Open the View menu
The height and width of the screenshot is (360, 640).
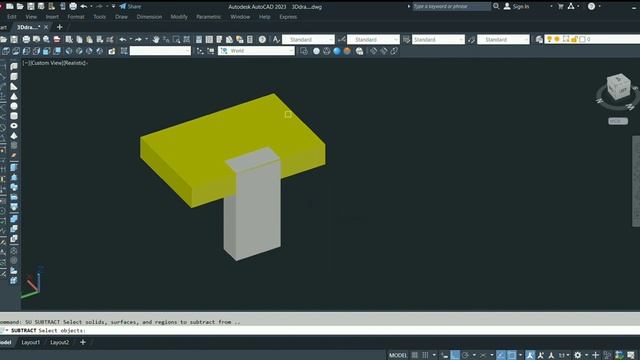tap(31, 17)
